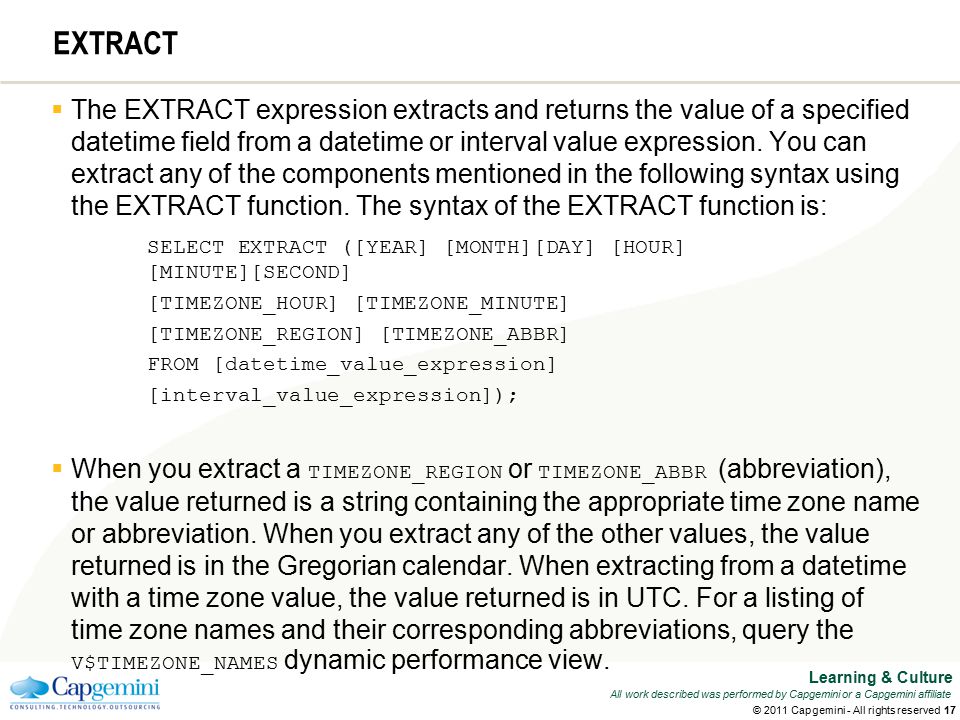
Task: Click the [TIMEZONE_HOUR] code token
Action: click(243, 304)
